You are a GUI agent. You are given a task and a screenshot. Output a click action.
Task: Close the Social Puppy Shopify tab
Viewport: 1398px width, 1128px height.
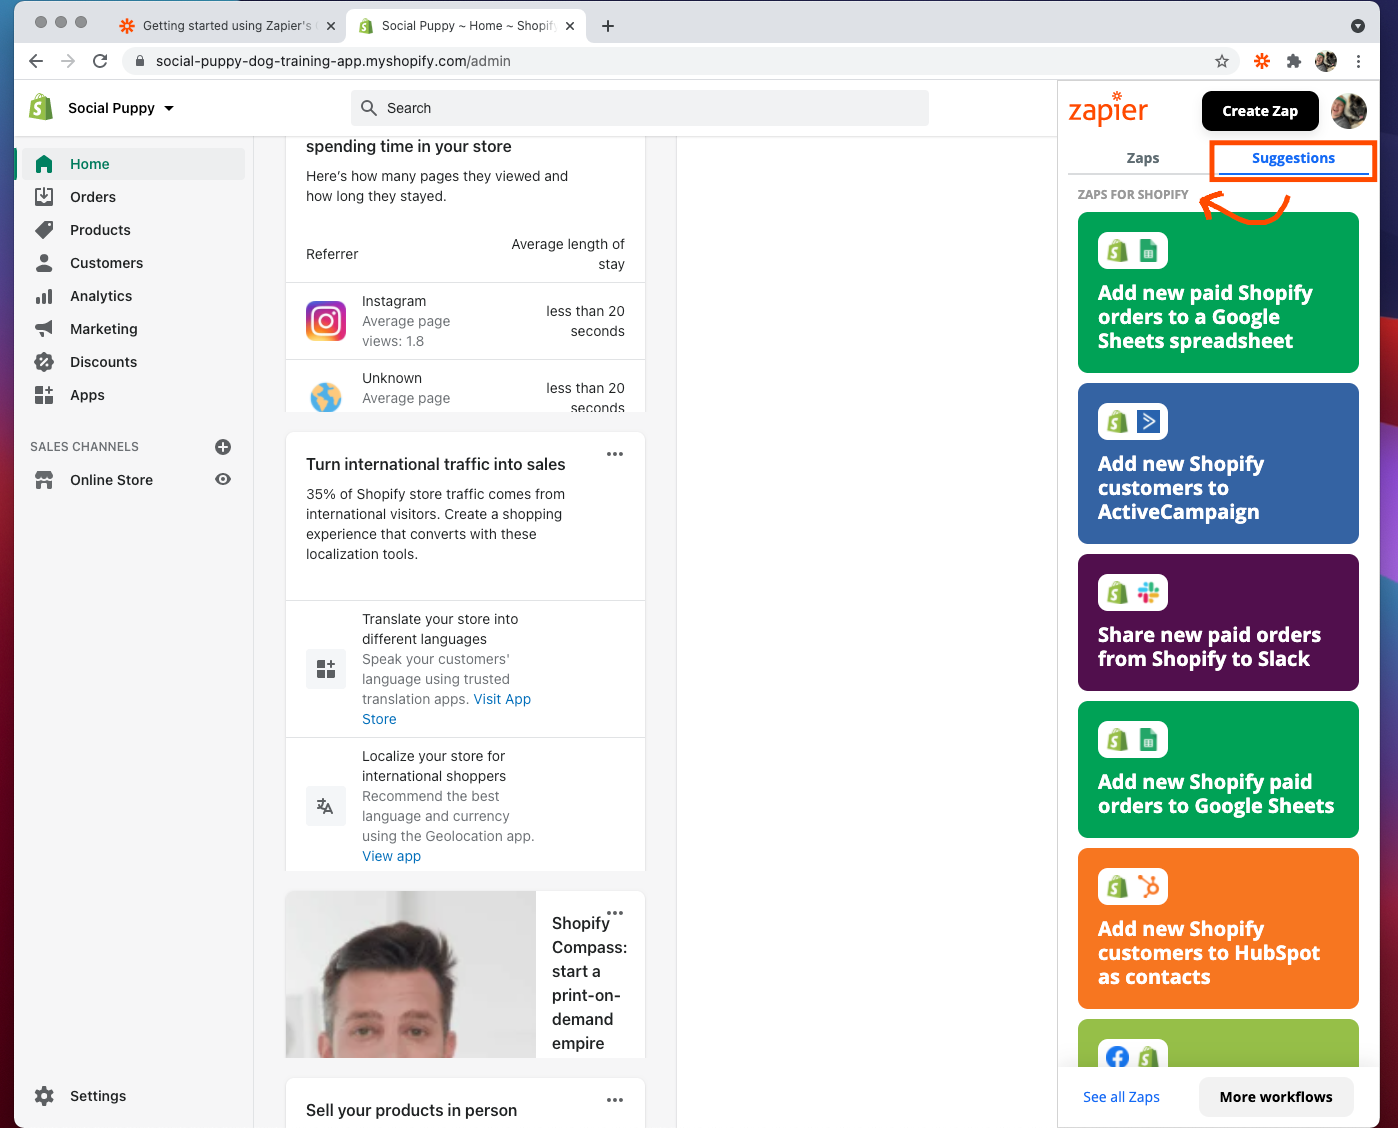[x=570, y=26]
